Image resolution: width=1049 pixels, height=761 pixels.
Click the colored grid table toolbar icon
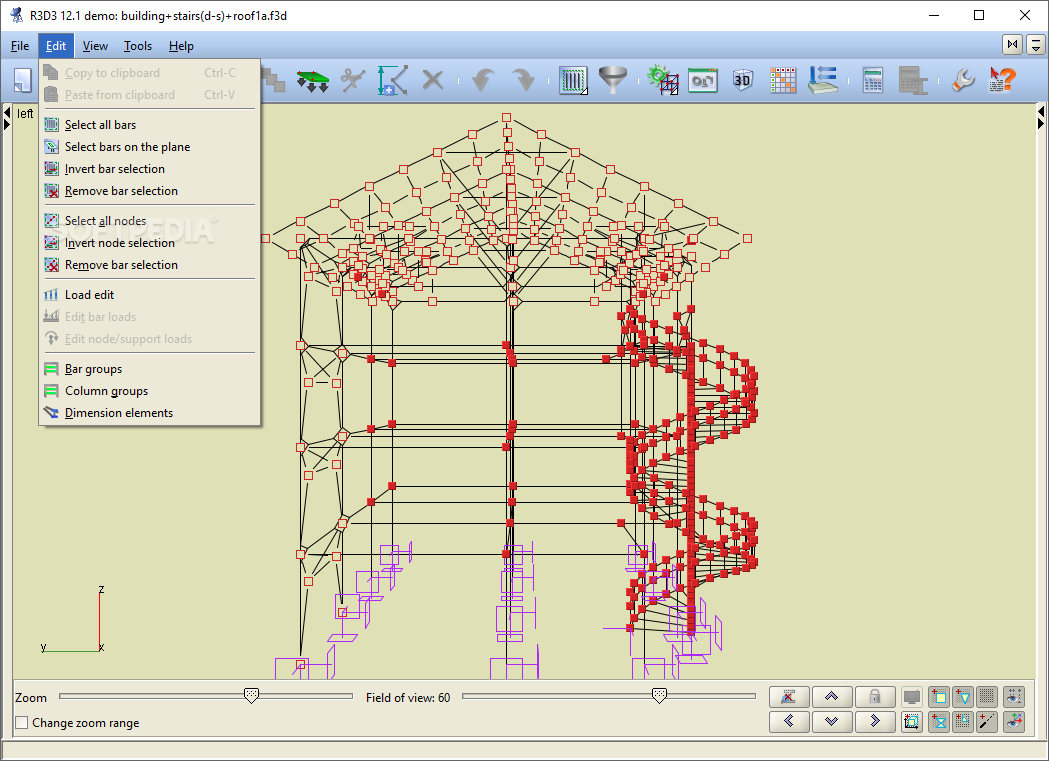click(783, 80)
